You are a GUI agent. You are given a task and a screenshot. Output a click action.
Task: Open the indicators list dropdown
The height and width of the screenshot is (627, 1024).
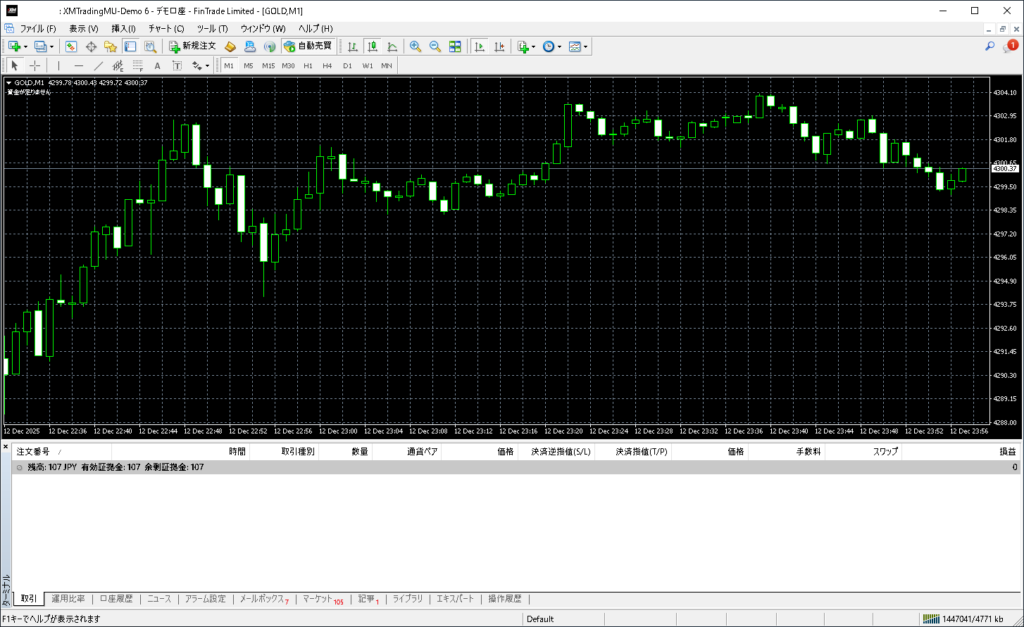pos(534,46)
